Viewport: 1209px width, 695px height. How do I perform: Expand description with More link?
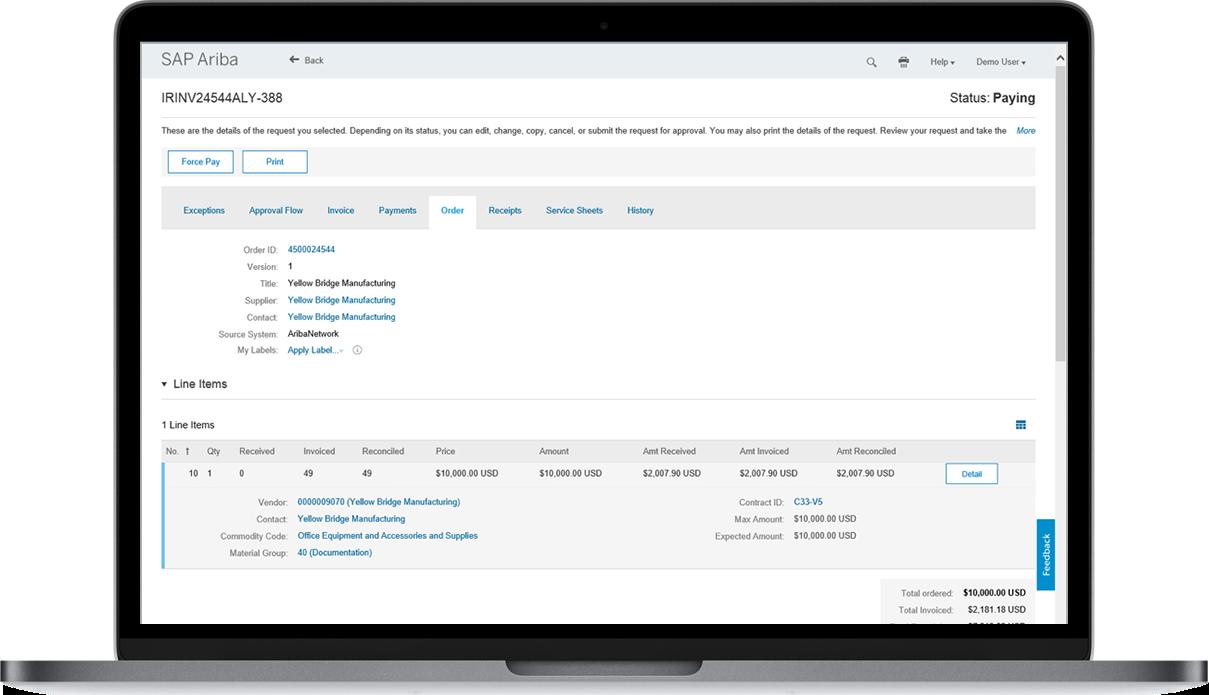pyautogui.click(x=1026, y=131)
